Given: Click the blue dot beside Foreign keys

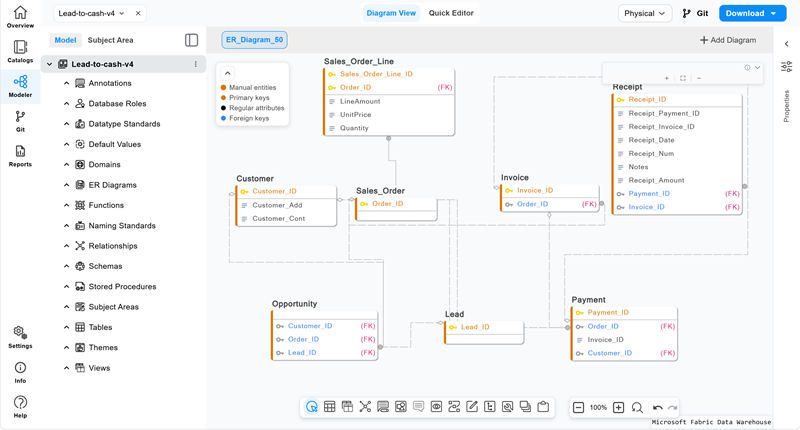Looking at the screenshot, I should pos(223,118).
